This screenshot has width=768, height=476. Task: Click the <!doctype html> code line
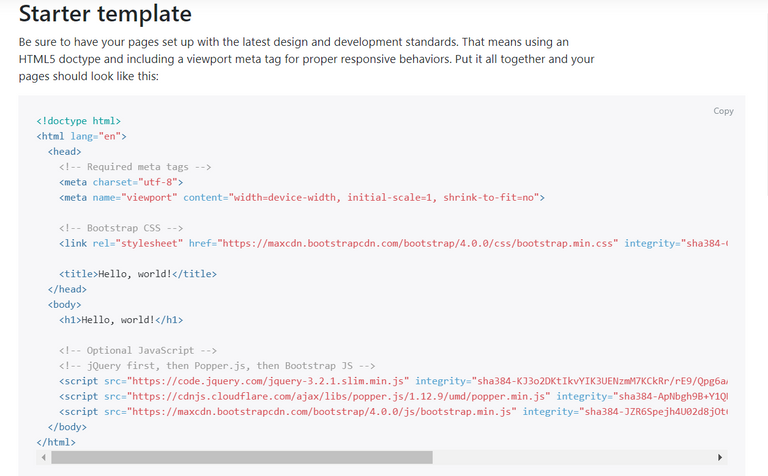[x=78, y=121]
